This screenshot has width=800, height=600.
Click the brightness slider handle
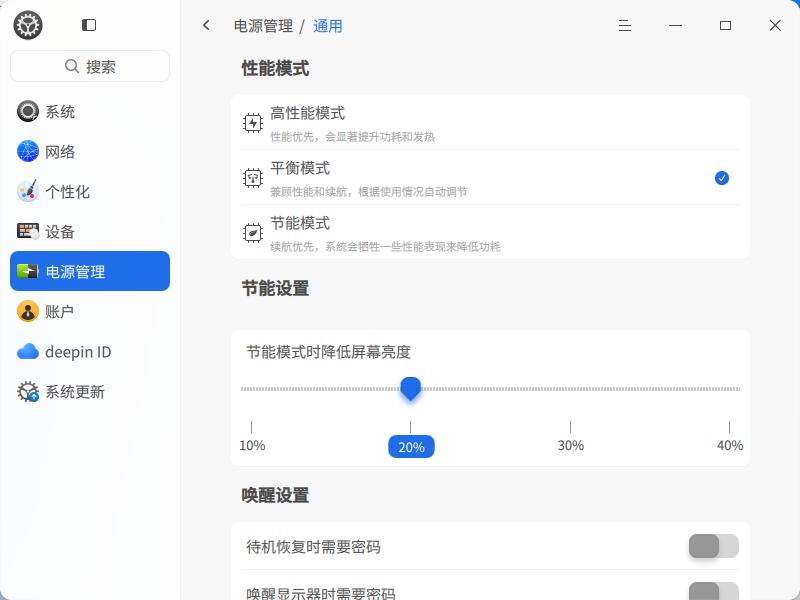pos(410,389)
